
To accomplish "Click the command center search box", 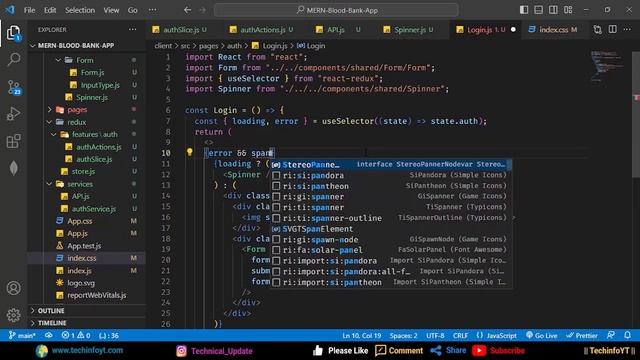I will (x=336, y=10).
